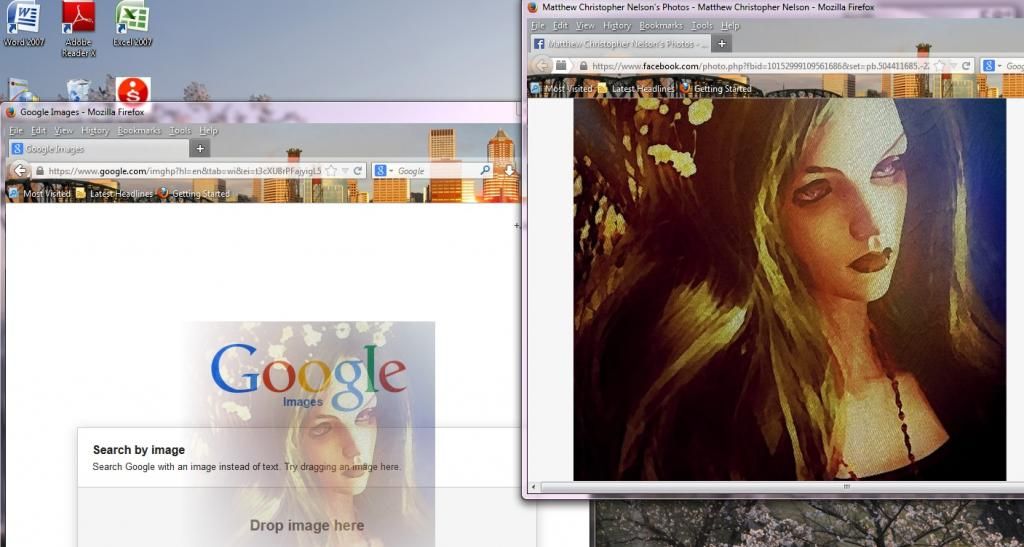Open the History menu in the Facebook window

[616, 25]
